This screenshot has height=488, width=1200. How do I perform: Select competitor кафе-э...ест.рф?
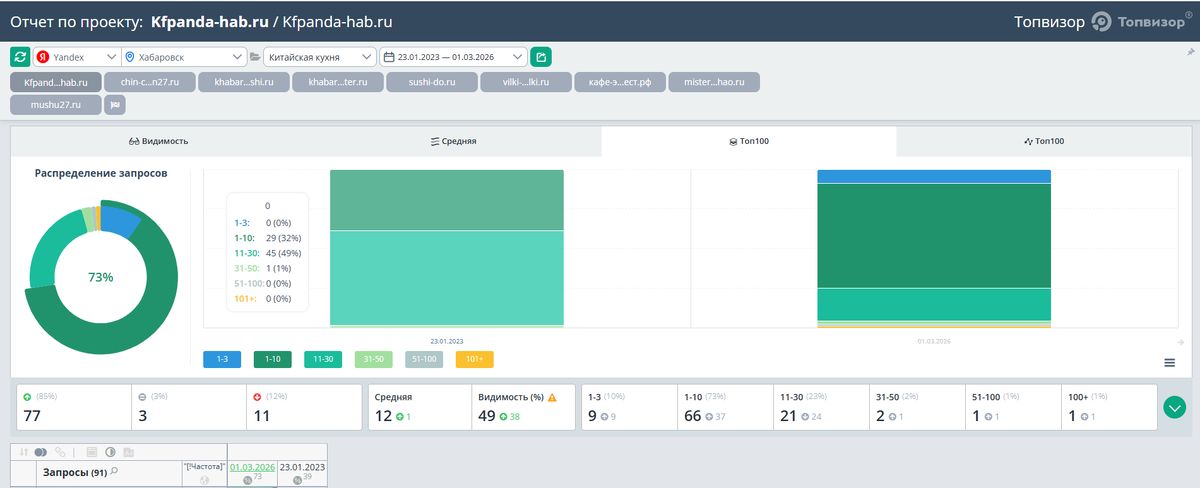(620, 82)
